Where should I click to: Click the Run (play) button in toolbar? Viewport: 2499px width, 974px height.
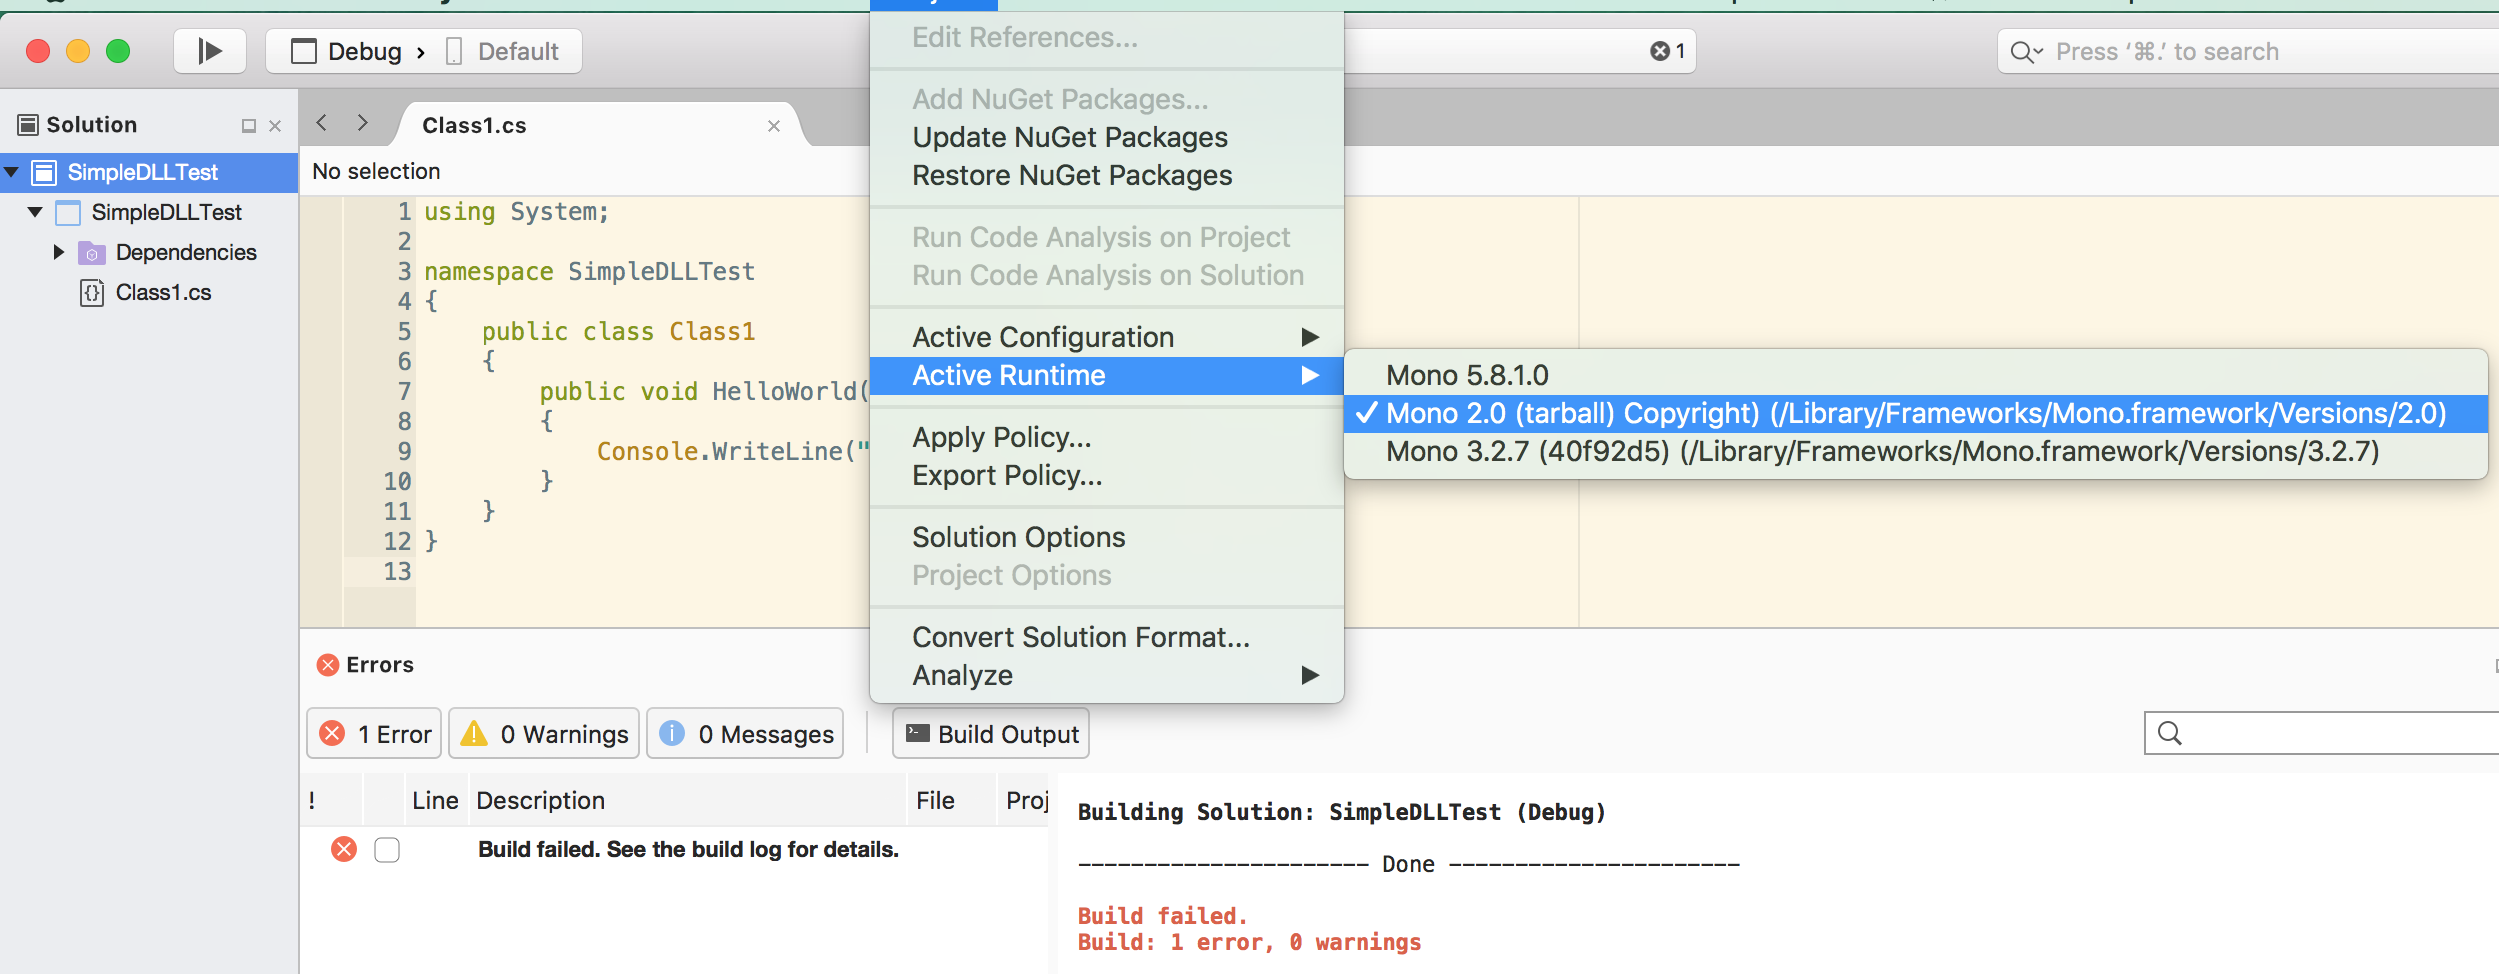pos(210,51)
